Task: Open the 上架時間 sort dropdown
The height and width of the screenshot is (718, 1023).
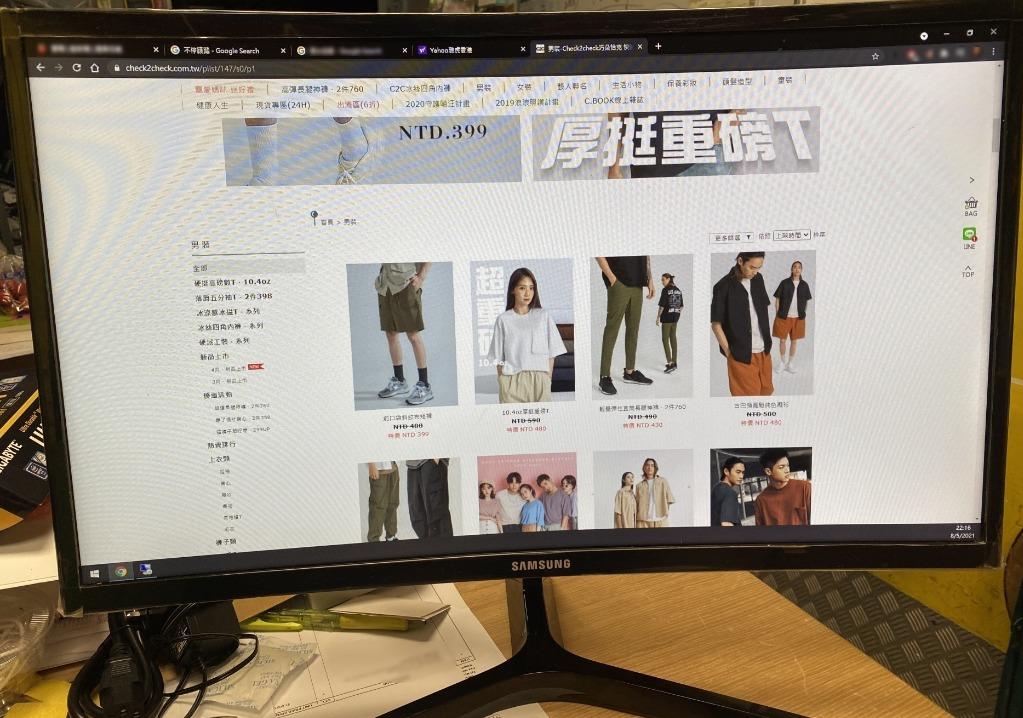Action: coord(790,235)
